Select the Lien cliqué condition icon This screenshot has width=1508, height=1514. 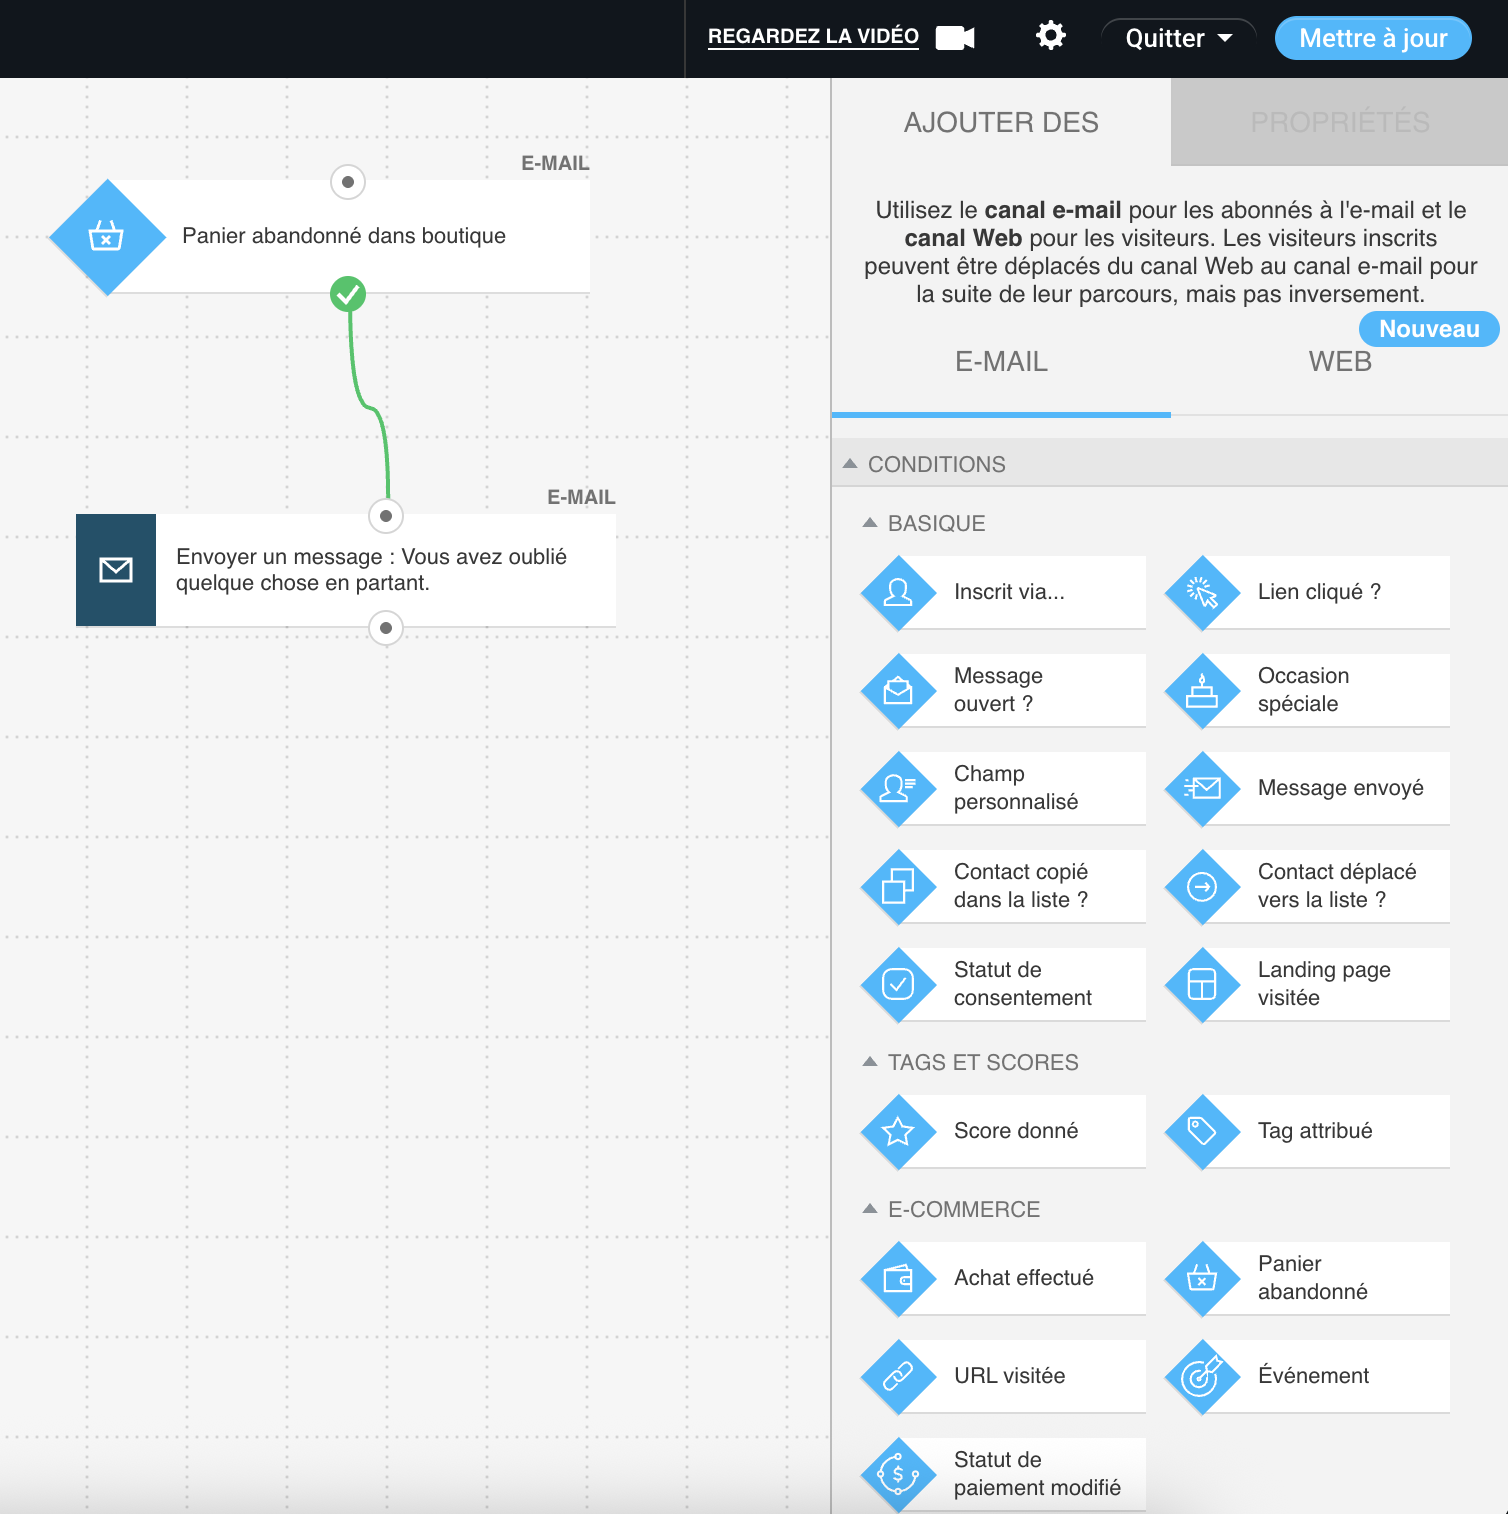click(x=1203, y=592)
